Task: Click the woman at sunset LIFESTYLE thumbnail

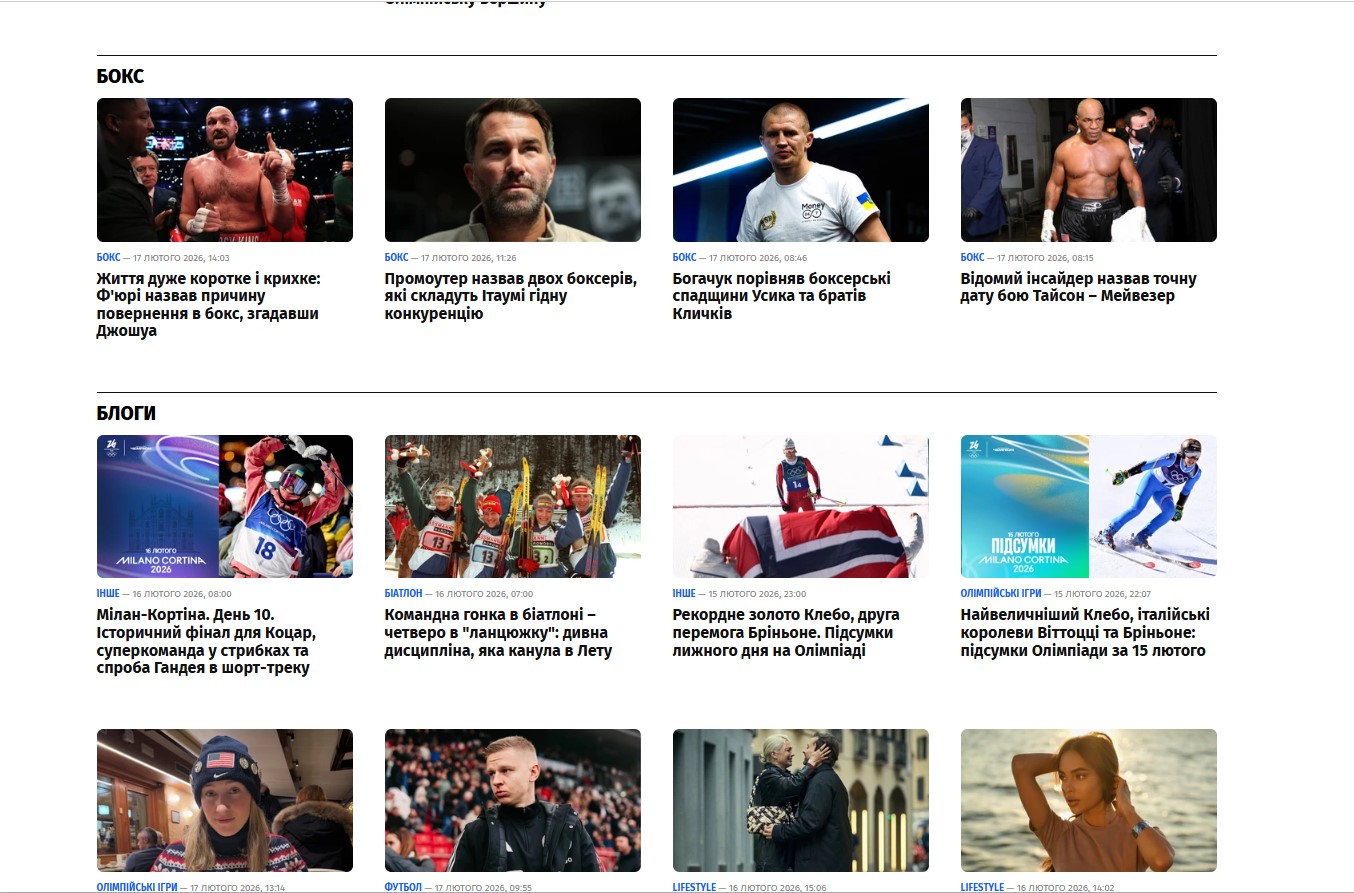Action: pyautogui.click(x=1089, y=800)
